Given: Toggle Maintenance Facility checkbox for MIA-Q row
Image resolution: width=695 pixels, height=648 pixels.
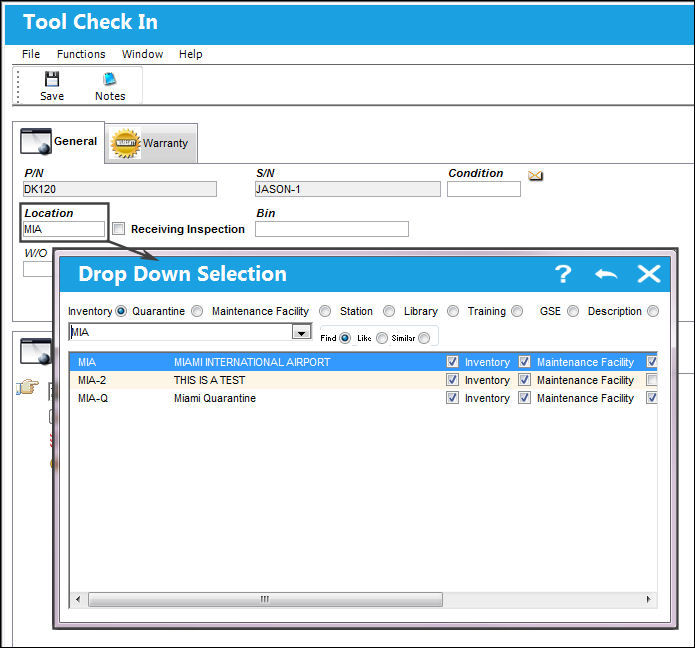Looking at the screenshot, I should (524, 398).
